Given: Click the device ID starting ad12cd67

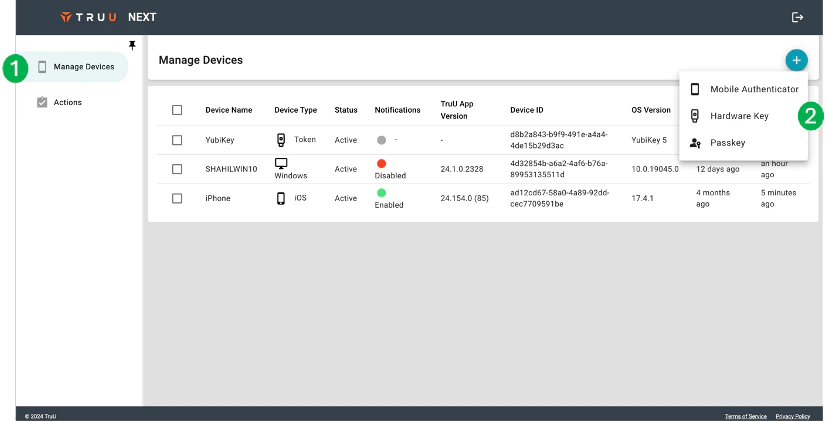Looking at the screenshot, I should pyautogui.click(x=560, y=198).
